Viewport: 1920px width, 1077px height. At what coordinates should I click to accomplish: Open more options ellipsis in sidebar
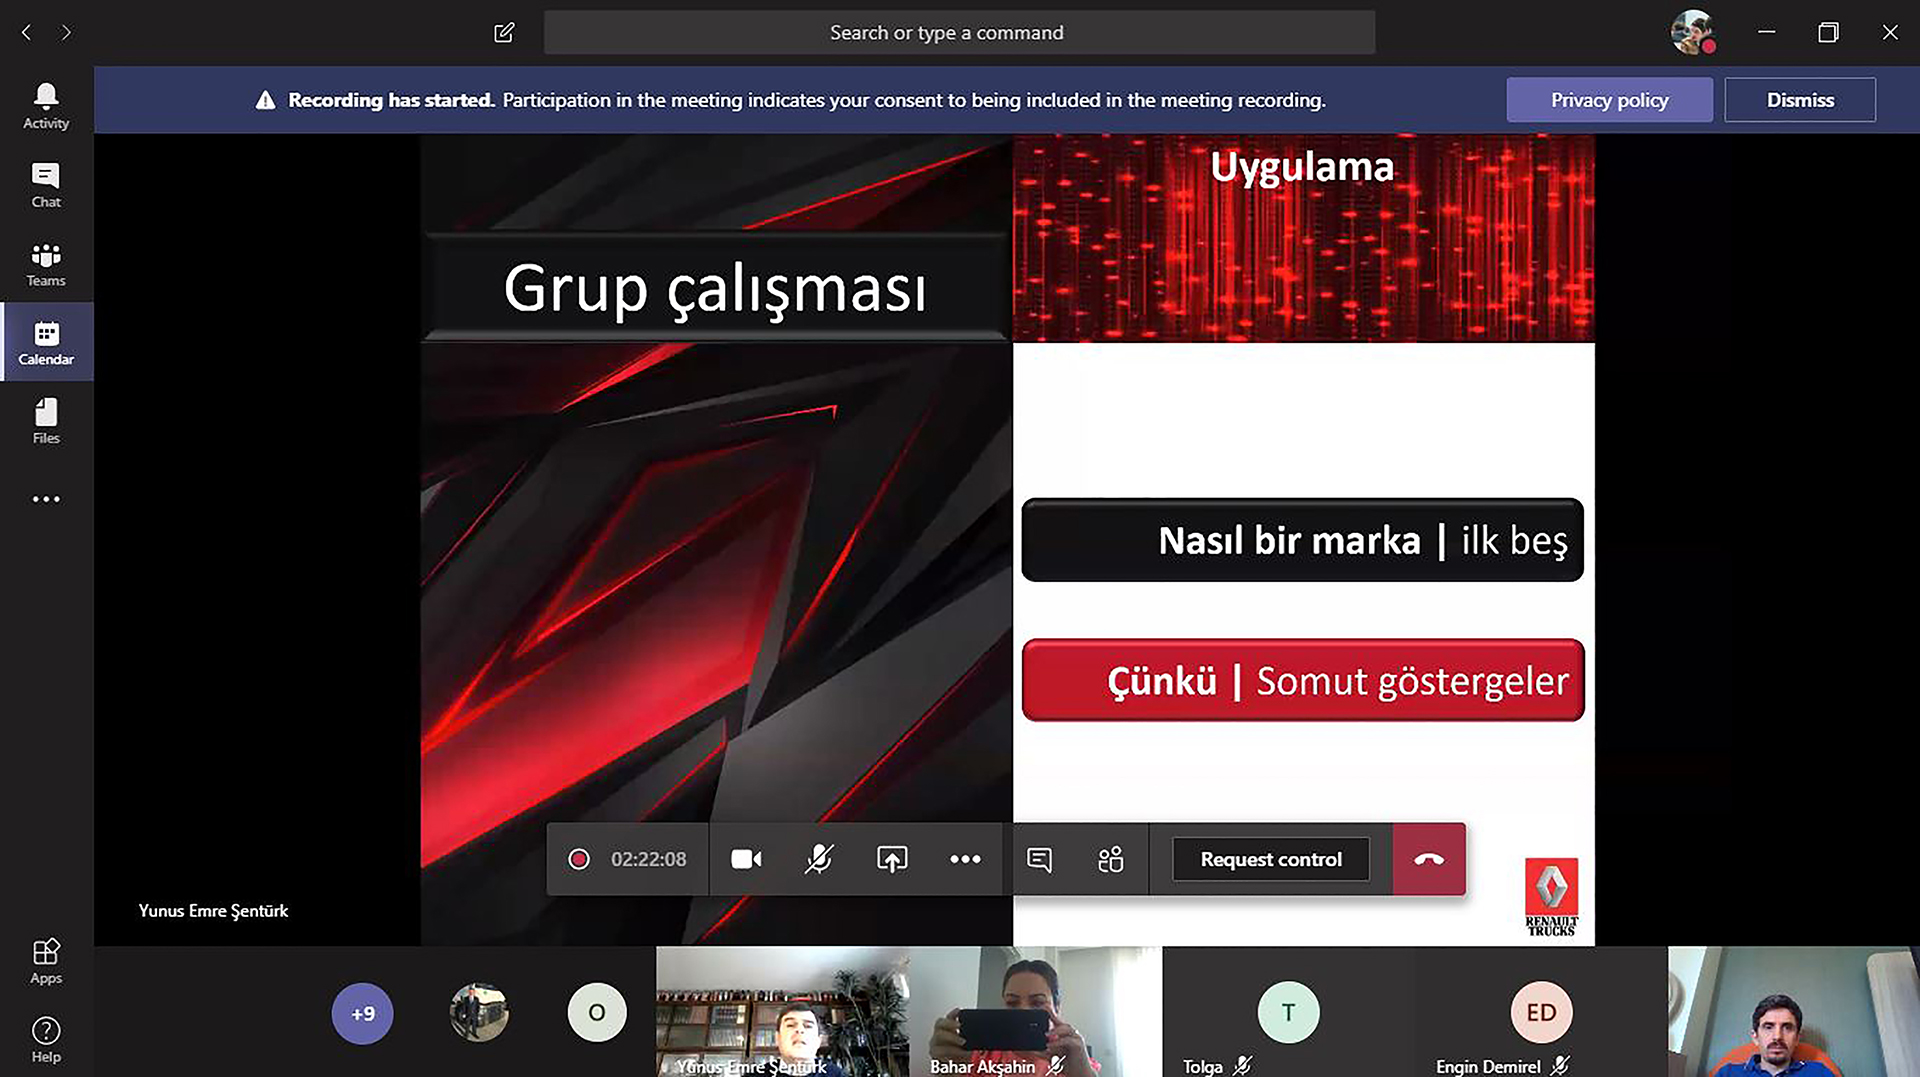pyautogui.click(x=45, y=498)
